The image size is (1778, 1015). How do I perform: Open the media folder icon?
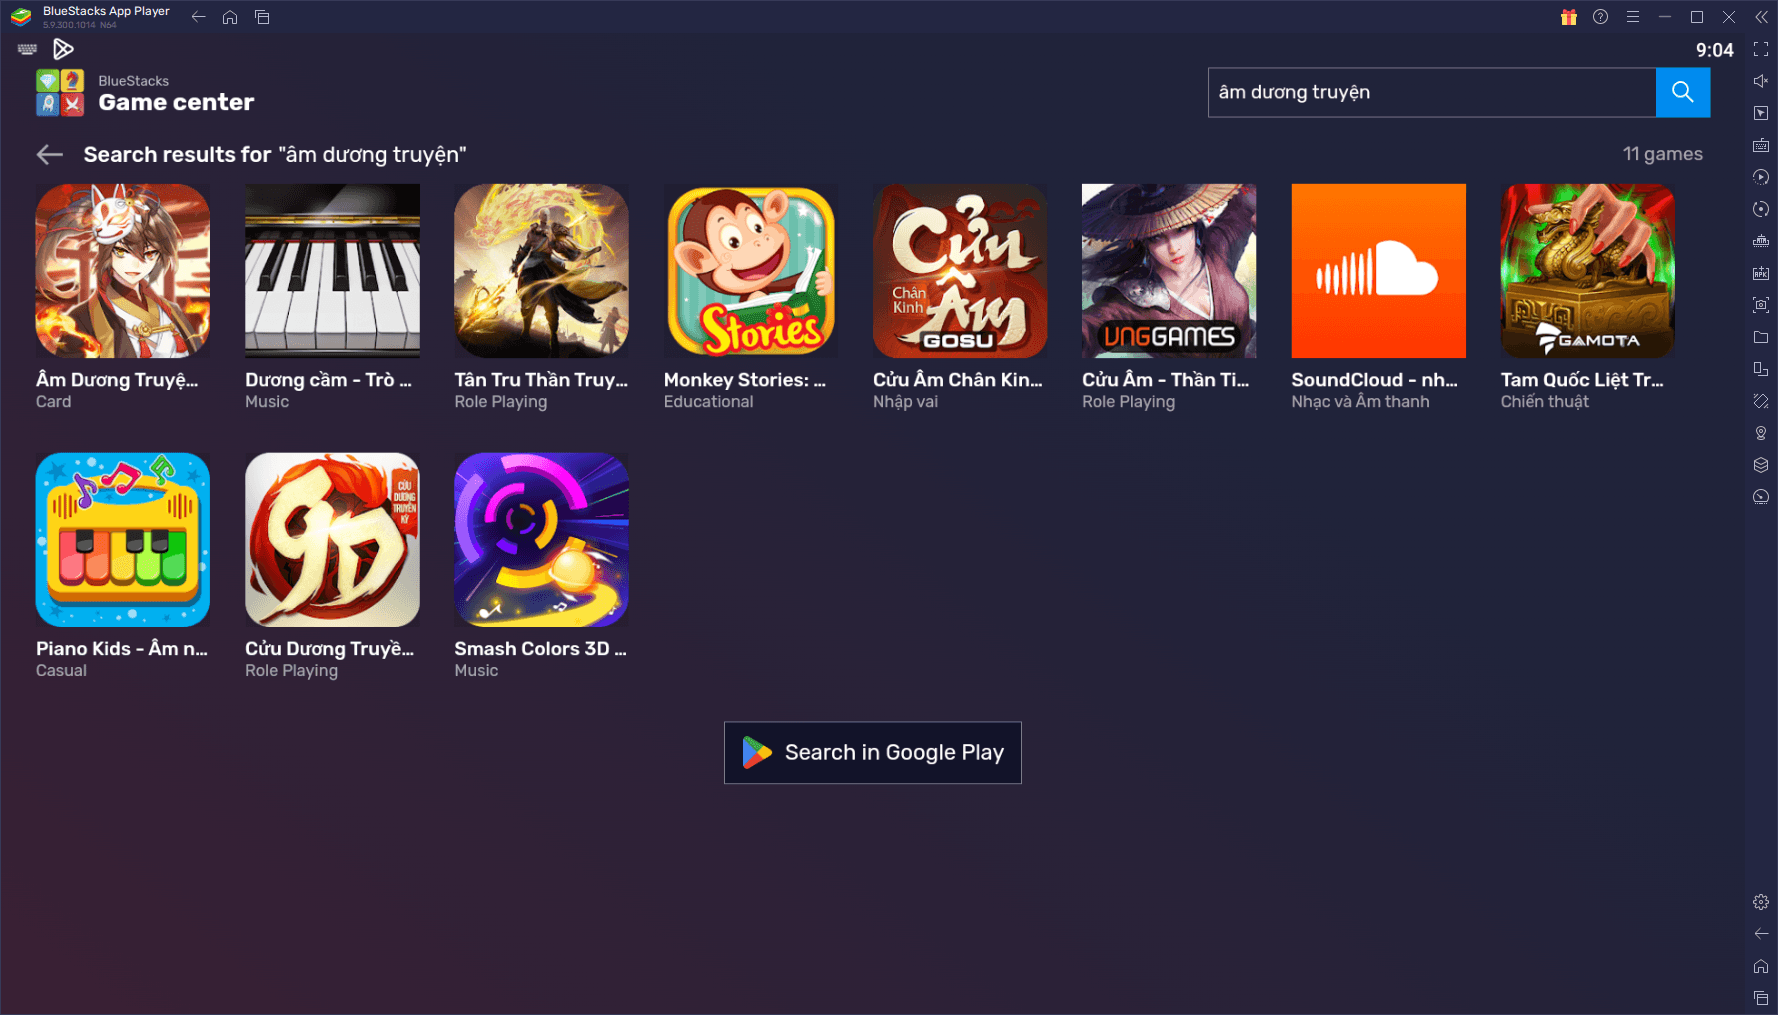(x=1761, y=337)
